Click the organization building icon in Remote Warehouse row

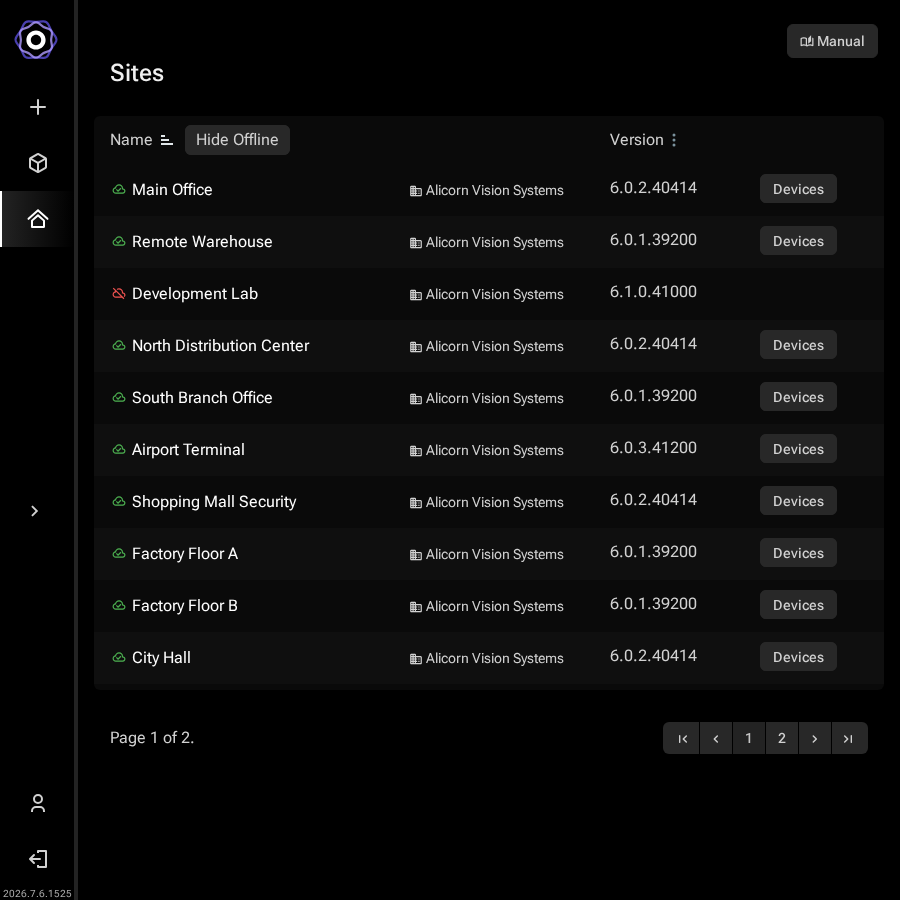[x=416, y=243]
